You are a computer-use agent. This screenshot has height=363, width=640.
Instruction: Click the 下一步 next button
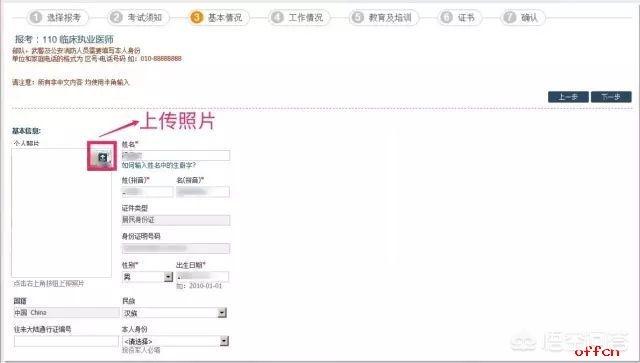pyautogui.click(x=611, y=97)
